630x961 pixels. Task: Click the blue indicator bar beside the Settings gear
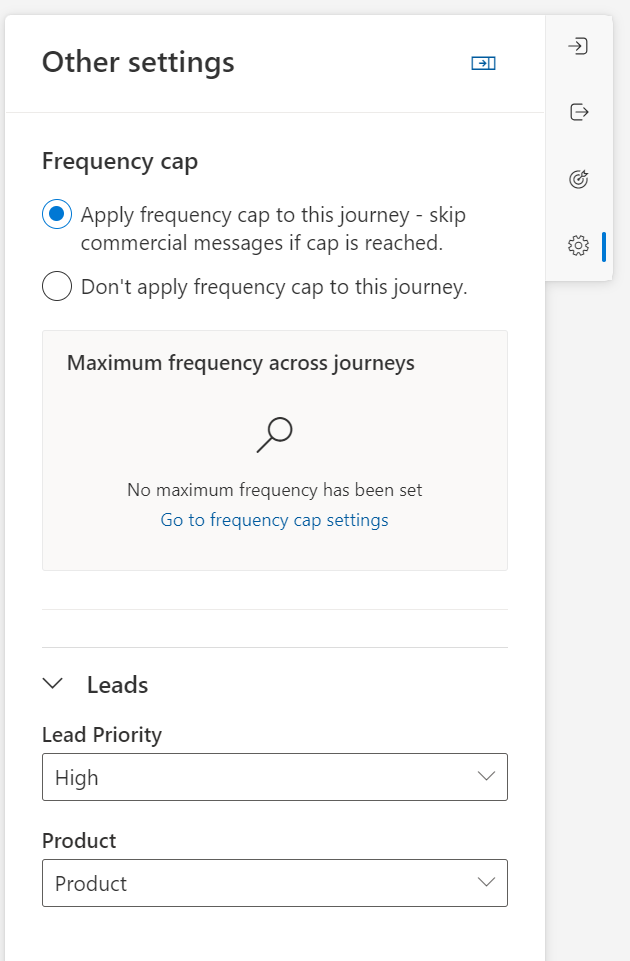point(604,244)
